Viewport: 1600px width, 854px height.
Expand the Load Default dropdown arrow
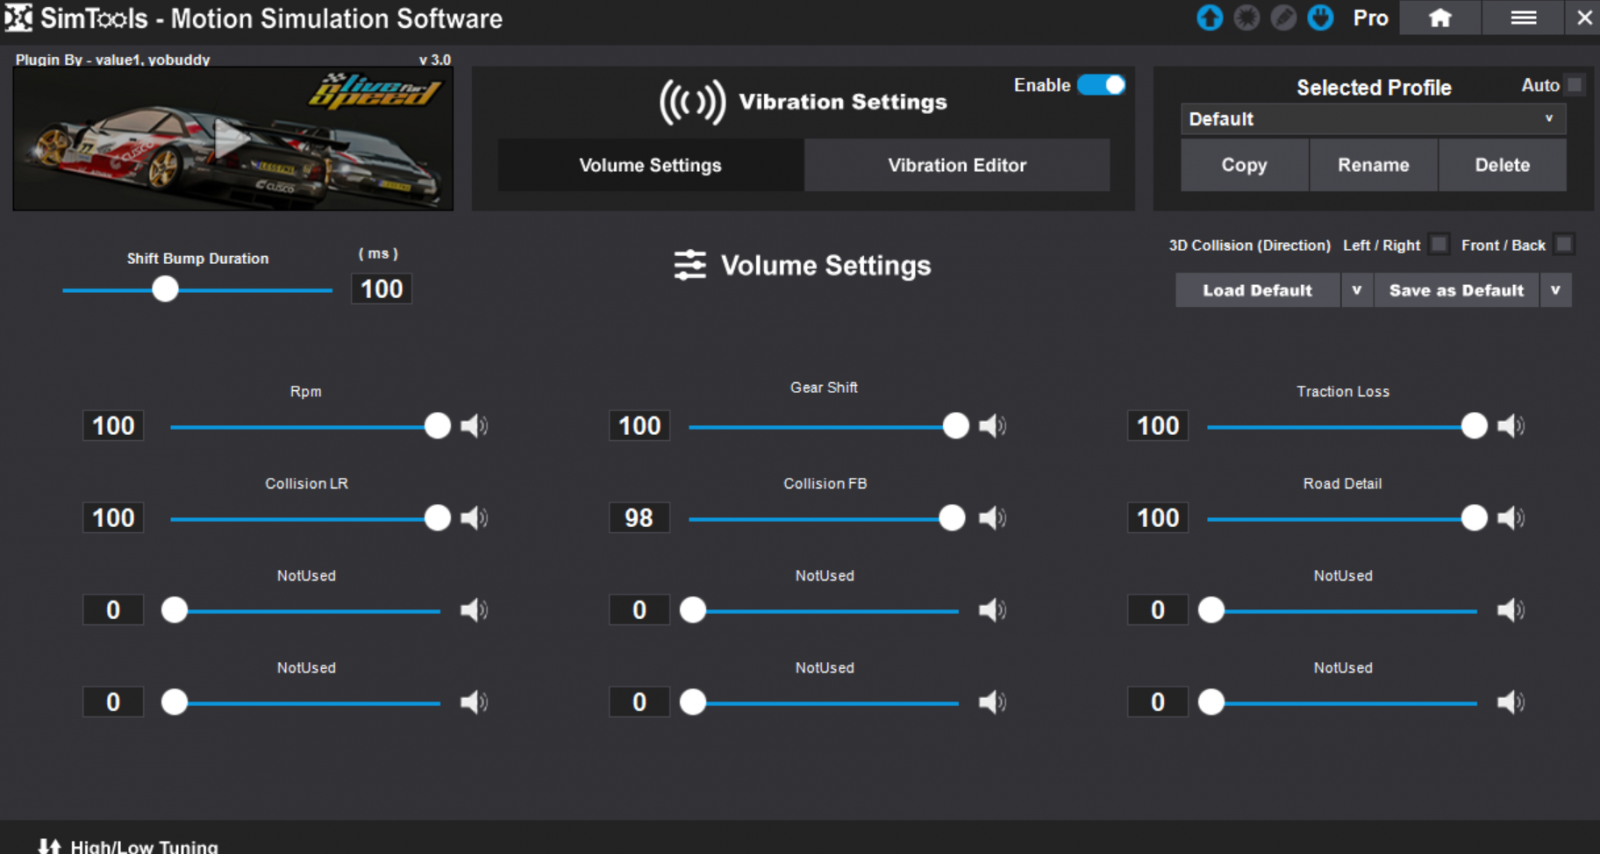pyautogui.click(x=1356, y=290)
